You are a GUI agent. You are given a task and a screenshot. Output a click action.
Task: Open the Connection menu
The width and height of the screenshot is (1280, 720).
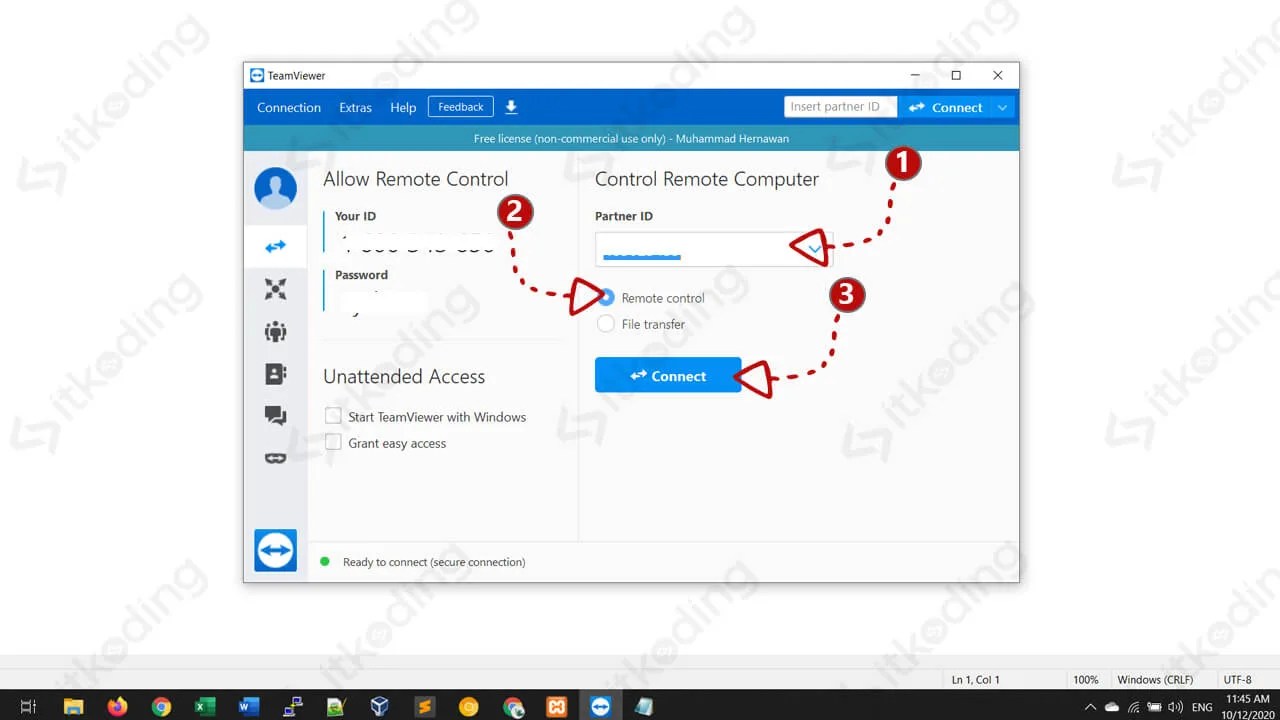(x=289, y=107)
